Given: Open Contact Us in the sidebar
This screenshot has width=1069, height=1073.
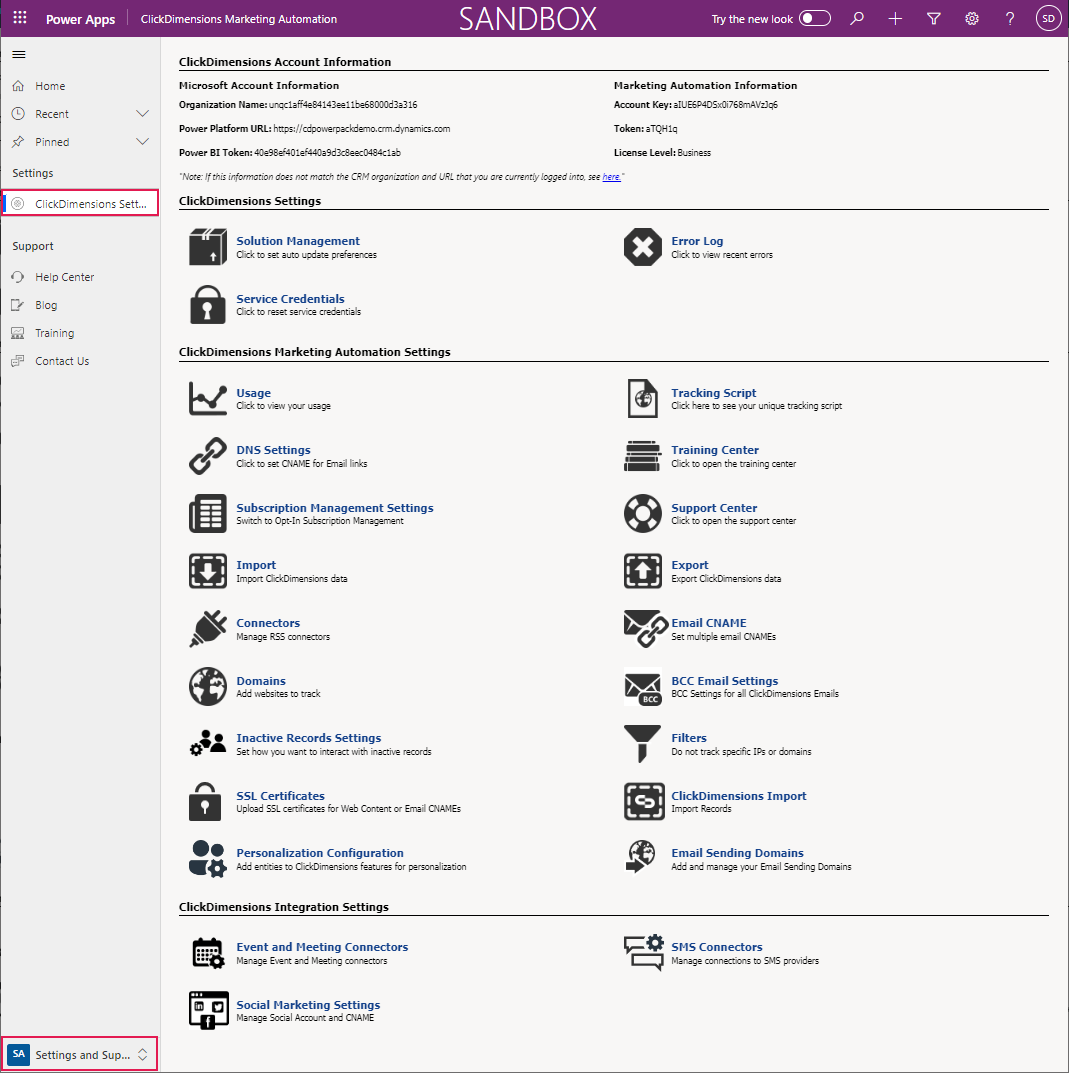Looking at the screenshot, I should 80,361.
